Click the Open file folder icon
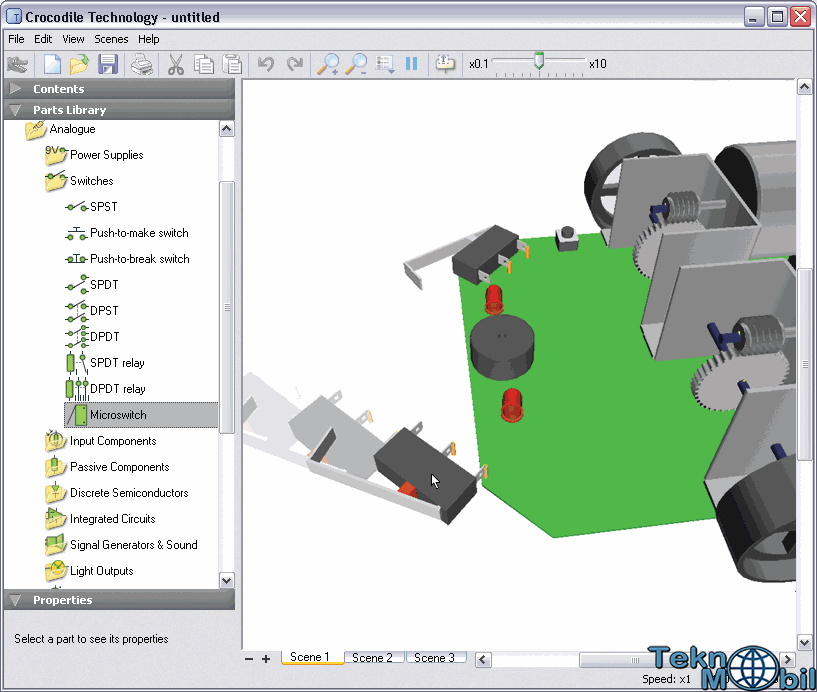The width and height of the screenshot is (817, 692). 79,64
